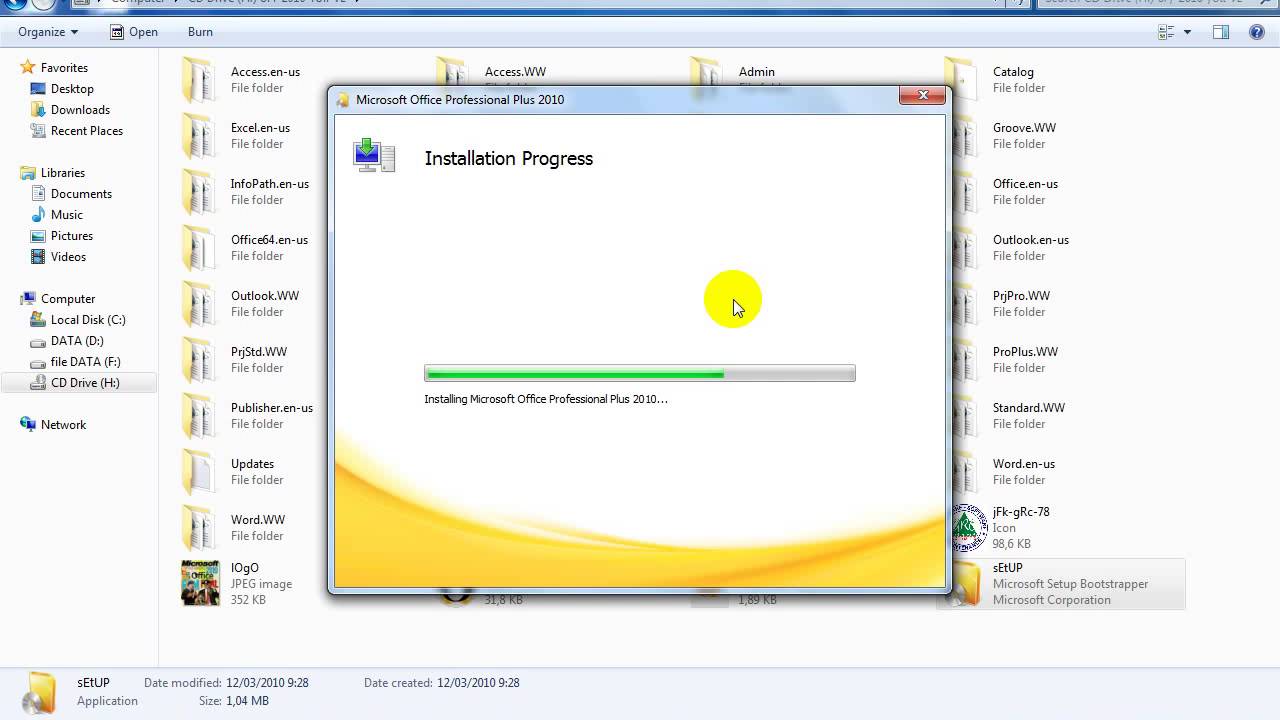The image size is (1280, 720).
Task: Open the Word.WW folder icon
Action: coord(199,528)
